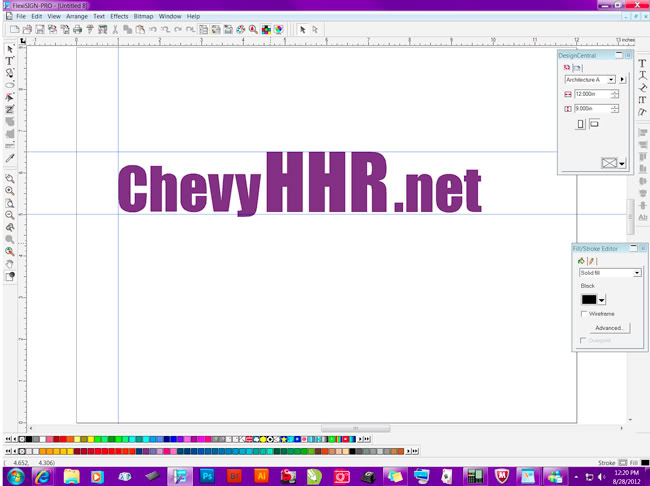
Task: Select the horizontal Text tool in right toolbar
Action: pyautogui.click(x=642, y=63)
